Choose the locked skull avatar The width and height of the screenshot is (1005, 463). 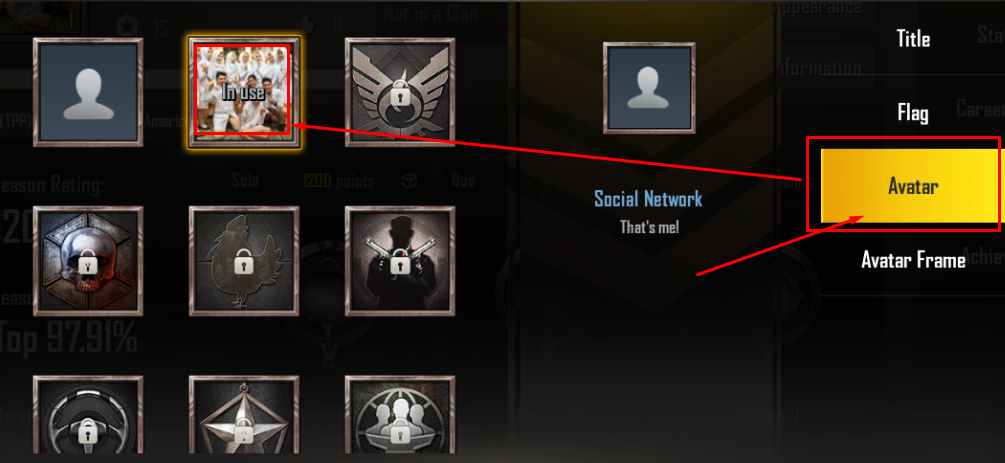pos(88,261)
